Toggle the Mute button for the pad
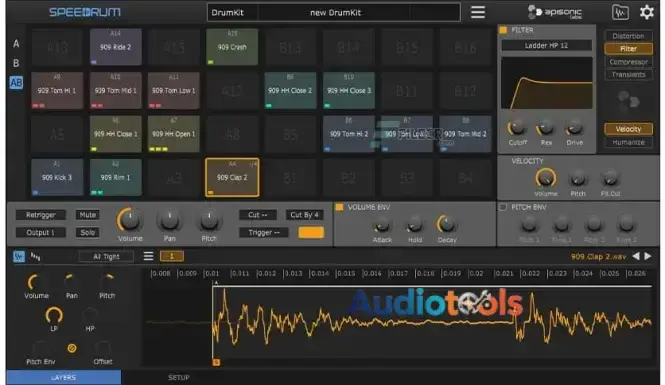 (87, 215)
